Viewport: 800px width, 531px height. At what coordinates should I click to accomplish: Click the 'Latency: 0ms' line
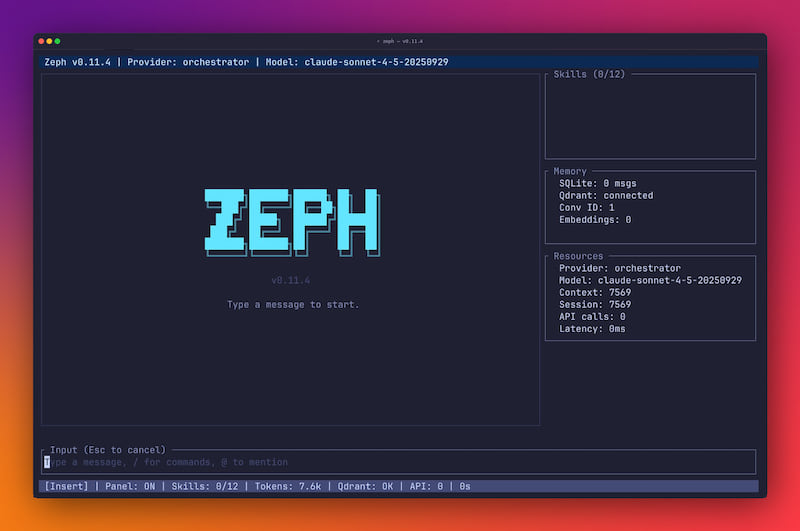coord(592,329)
